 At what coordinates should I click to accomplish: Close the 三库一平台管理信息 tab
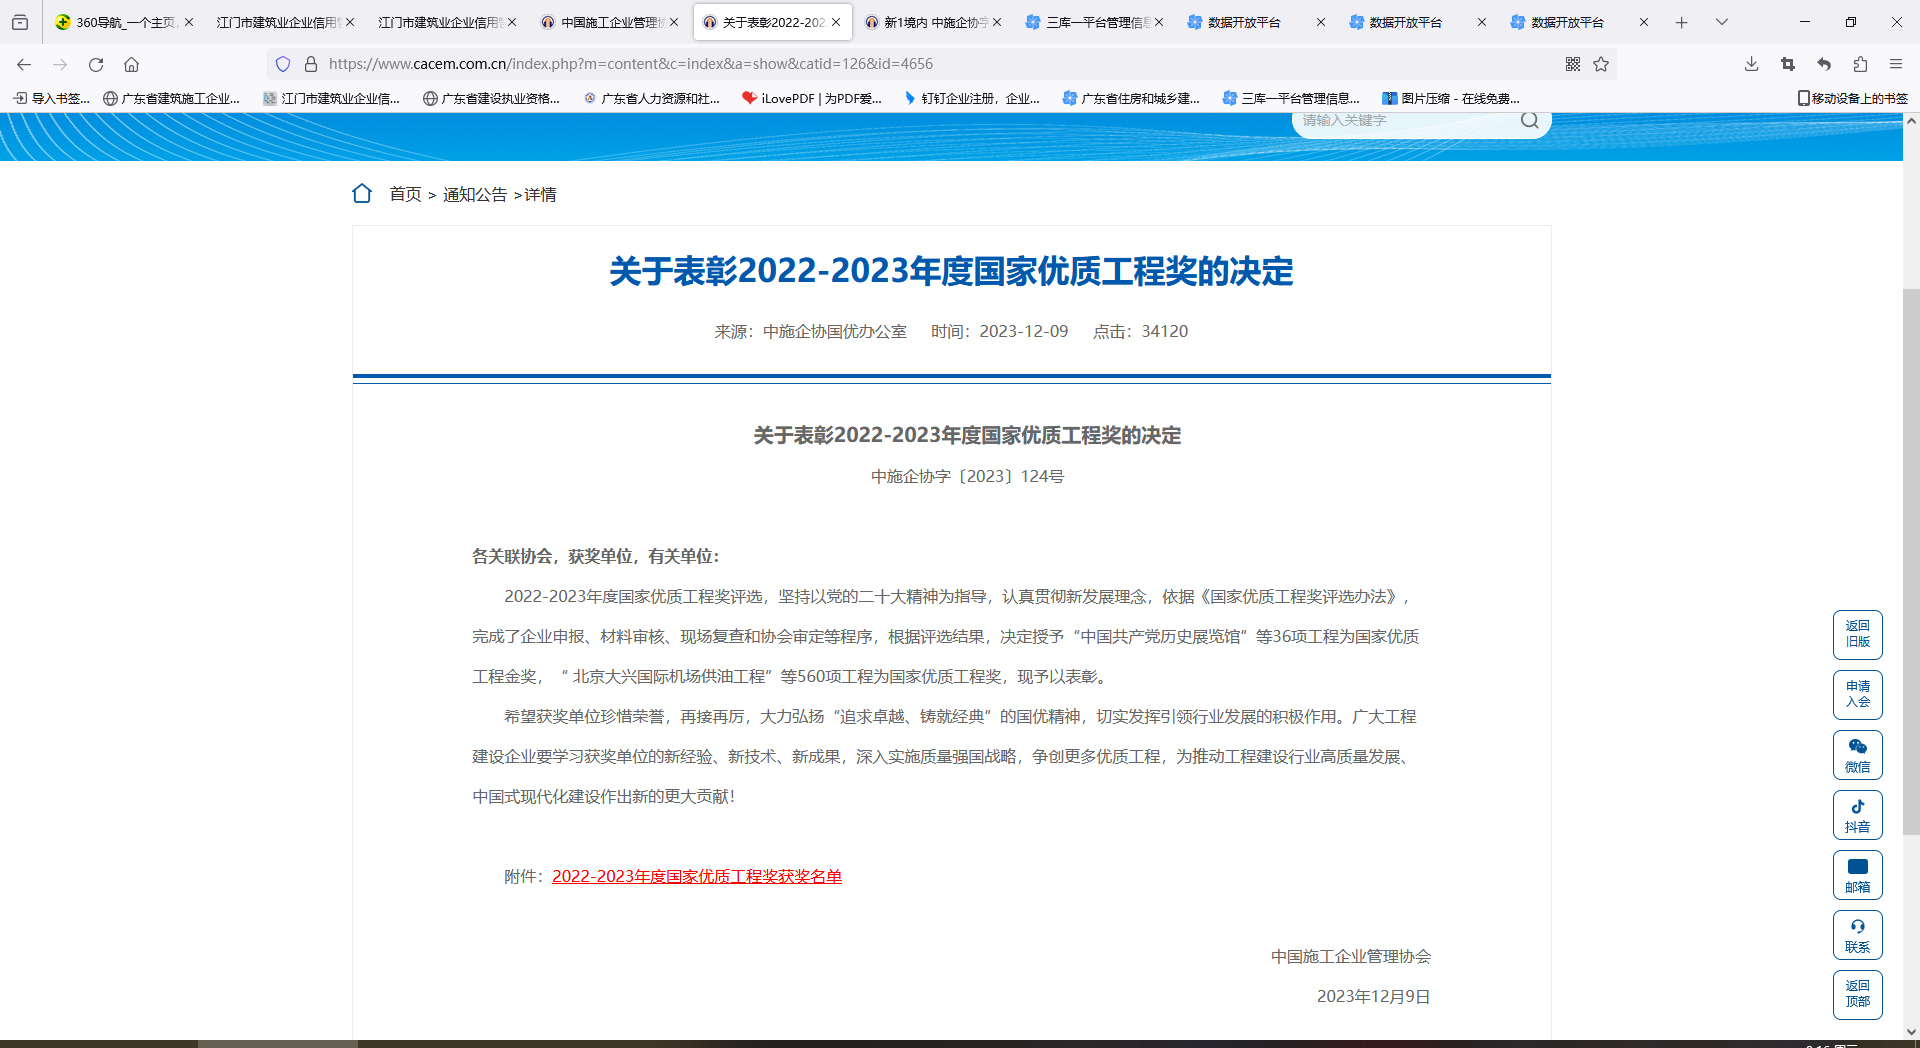click(x=1159, y=22)
